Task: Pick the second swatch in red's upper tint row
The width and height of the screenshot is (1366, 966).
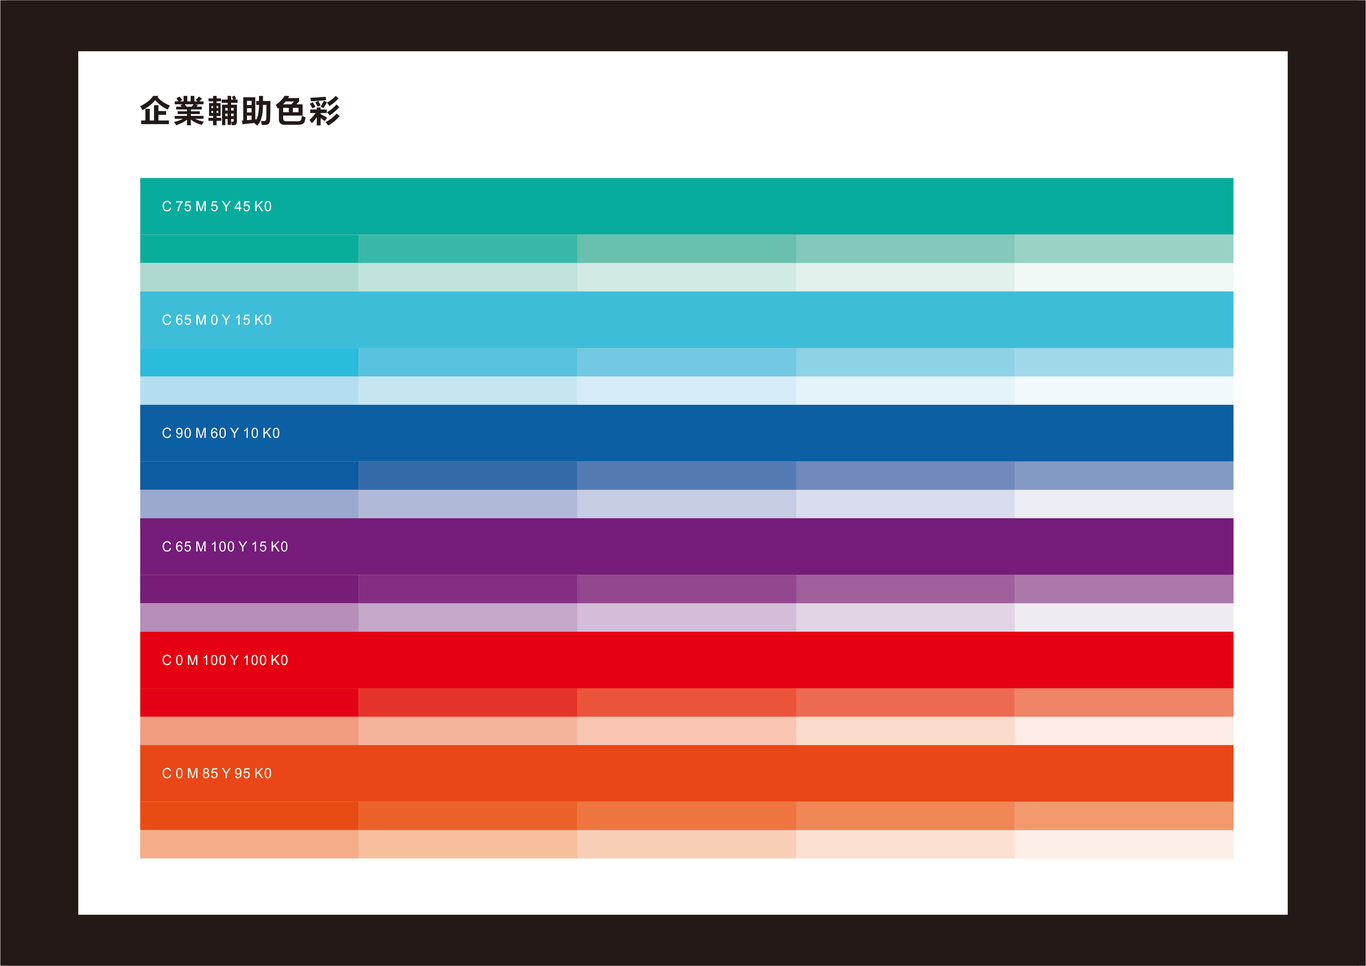Action: 468,702
